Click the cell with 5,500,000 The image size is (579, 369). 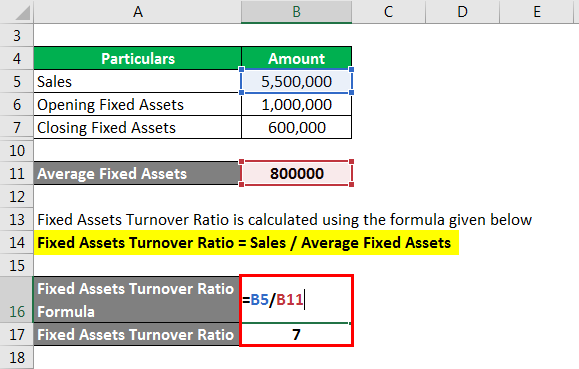(x=297, y=81)
